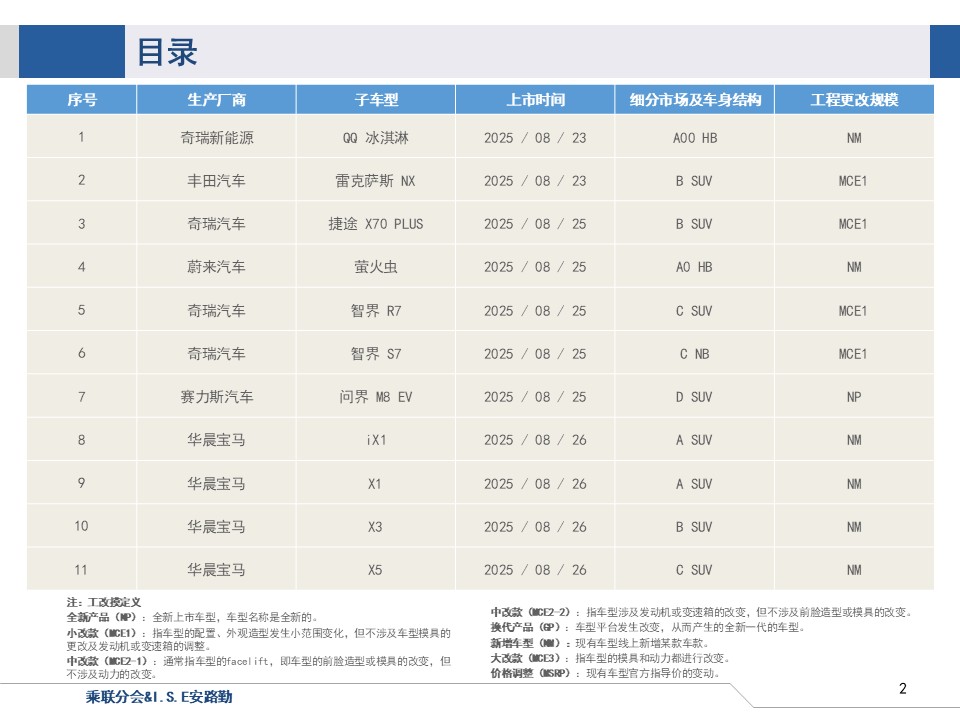Image resolution: width=960 pixels, height=720 pixels.
Task: Click the footer text "乘联分会&I.S.E安路勤"
Action: point(159,697)
